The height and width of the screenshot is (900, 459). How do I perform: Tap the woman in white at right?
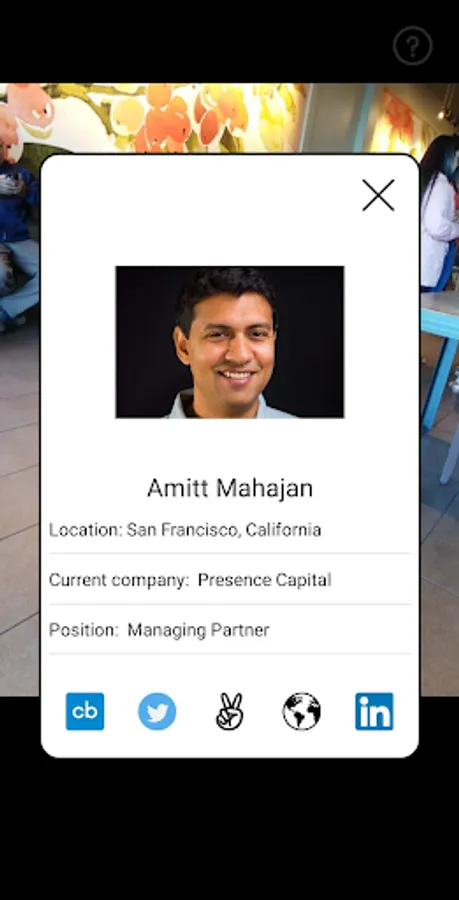coord(439,210)
